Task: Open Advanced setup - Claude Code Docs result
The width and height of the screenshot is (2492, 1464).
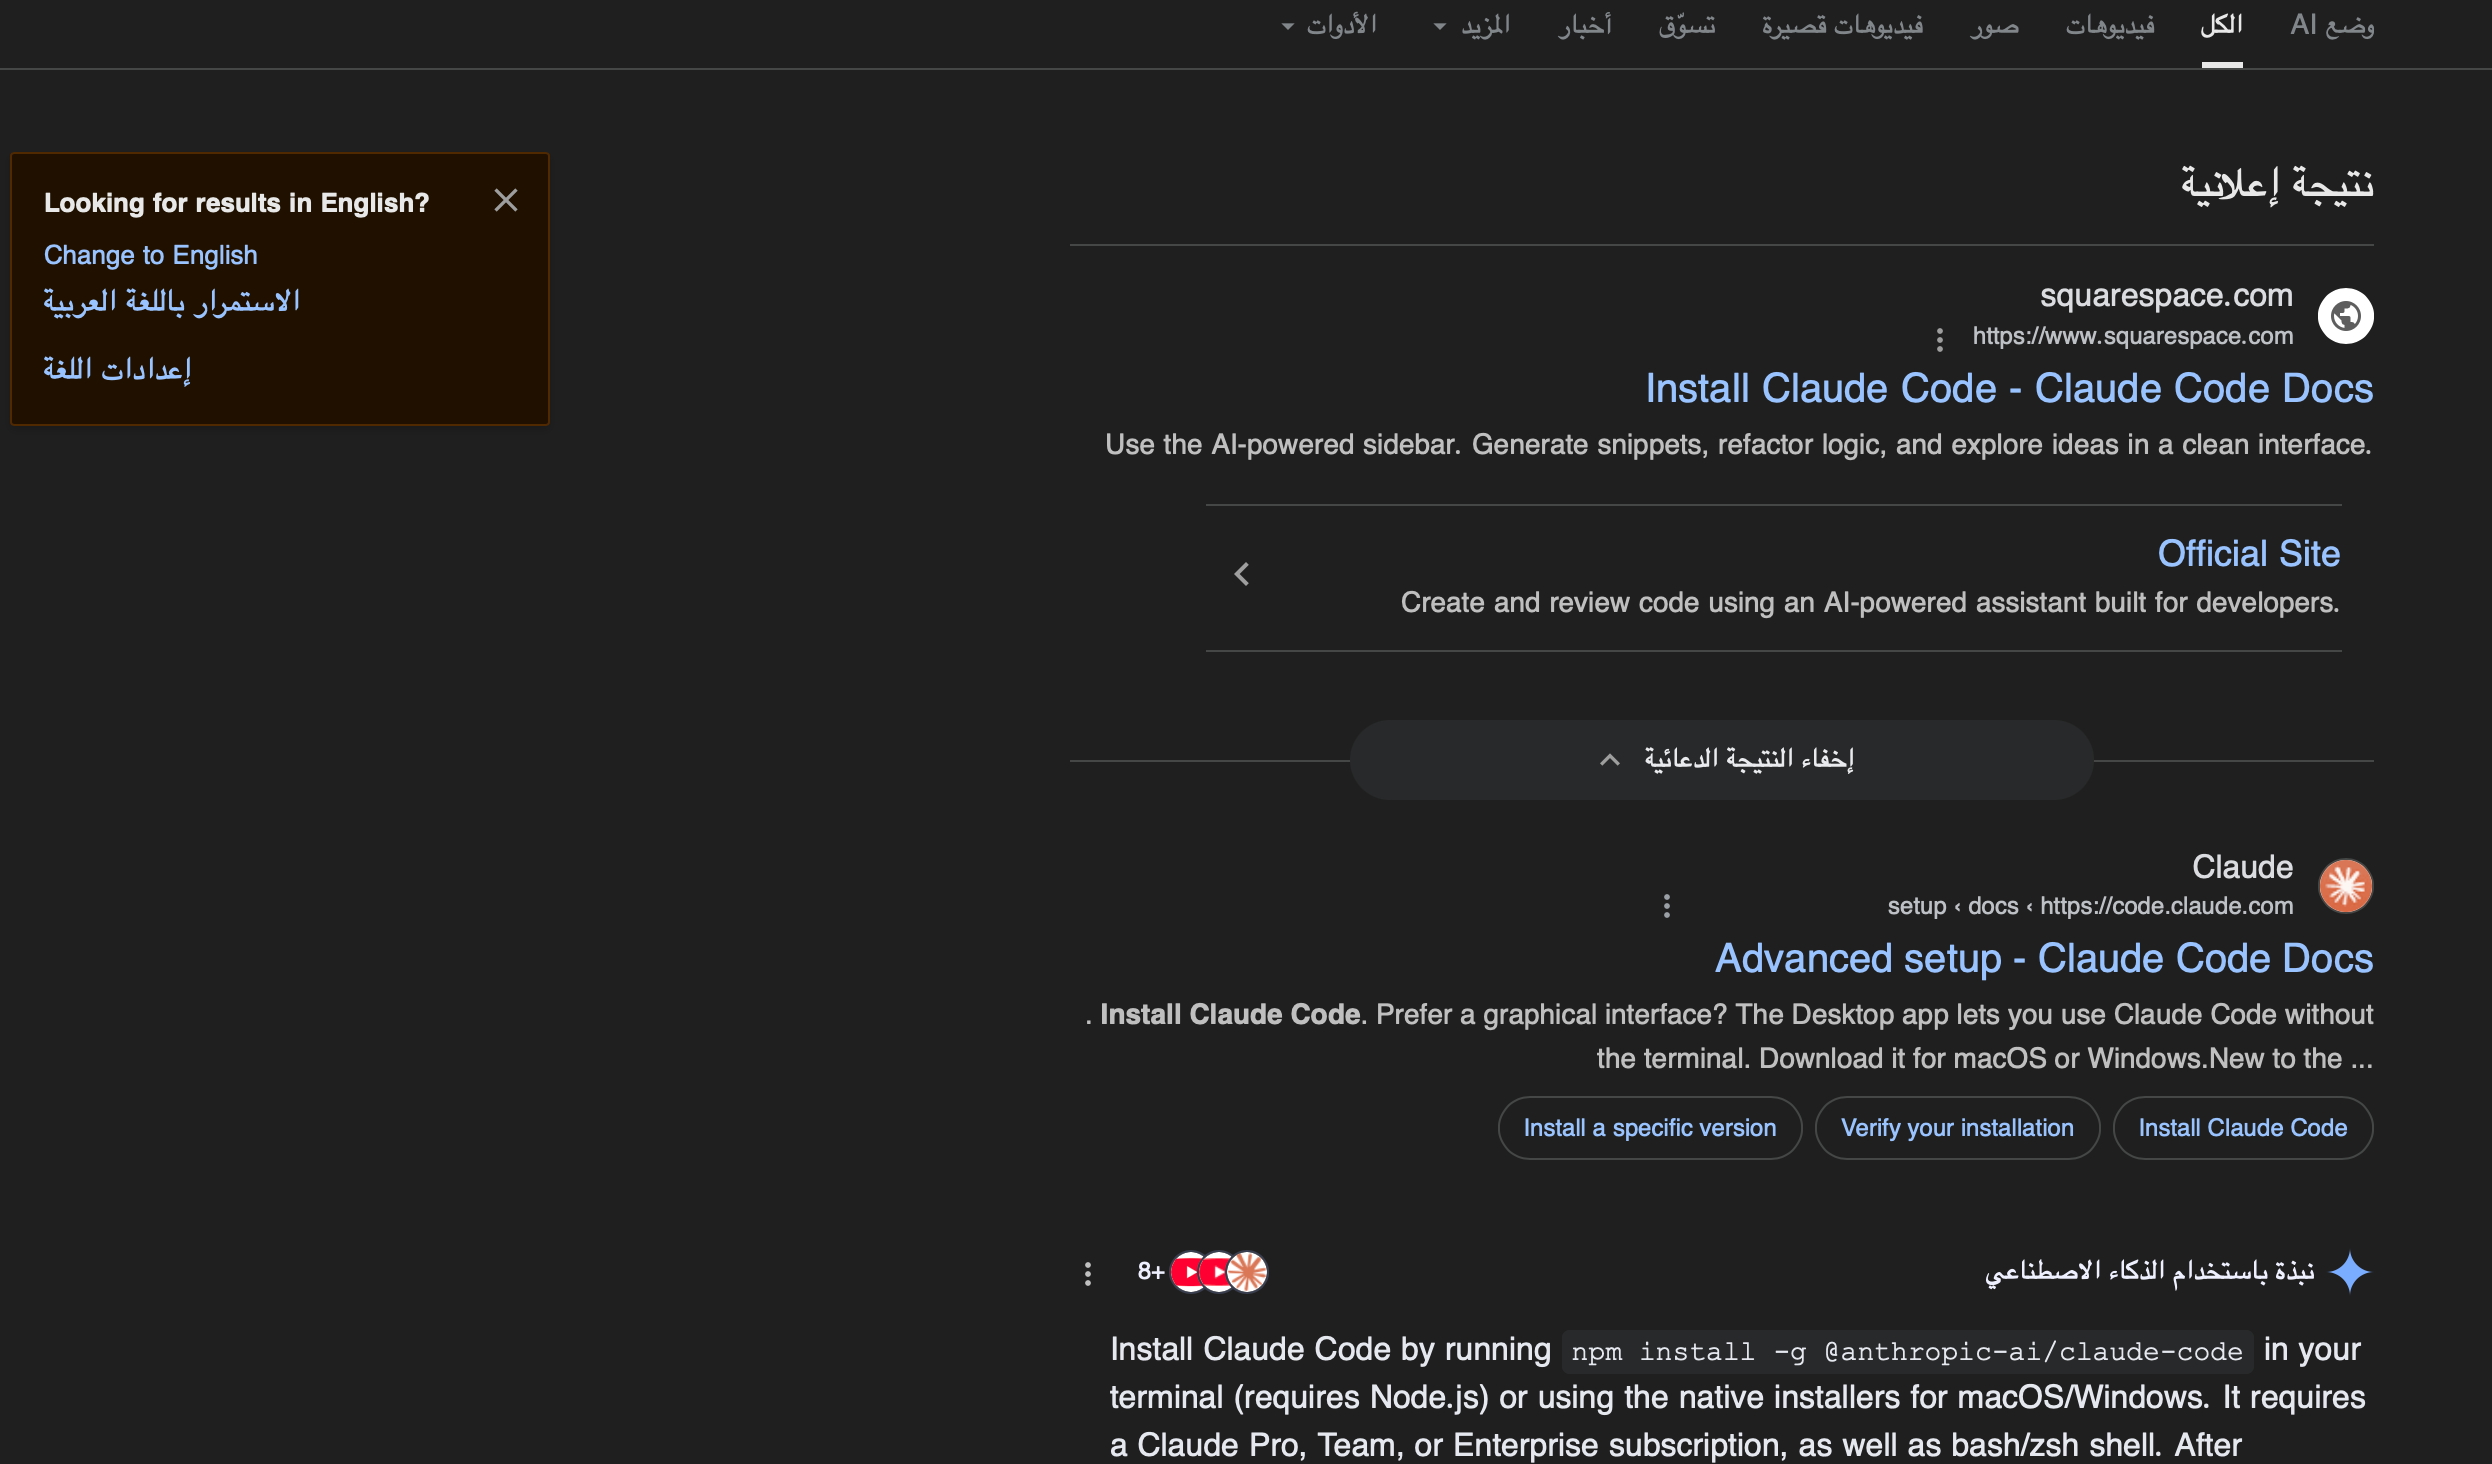Action: (x=2043, y=958)
